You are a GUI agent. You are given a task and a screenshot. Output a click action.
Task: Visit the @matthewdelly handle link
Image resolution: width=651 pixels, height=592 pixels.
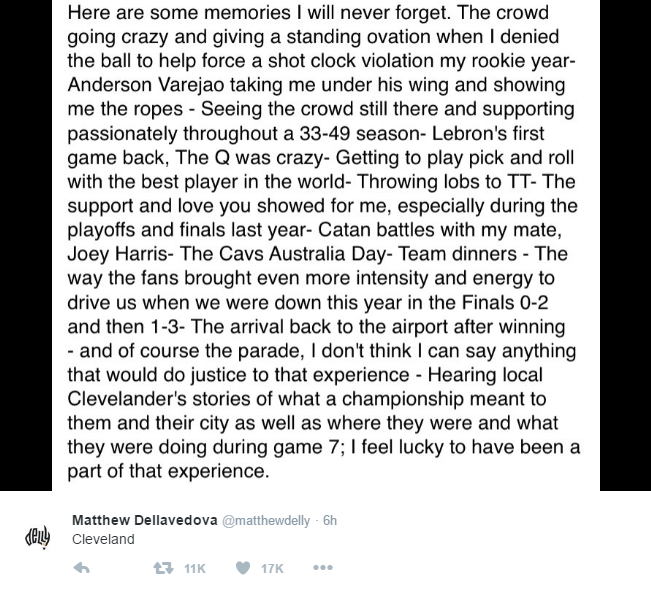click(x=267, y=521)
